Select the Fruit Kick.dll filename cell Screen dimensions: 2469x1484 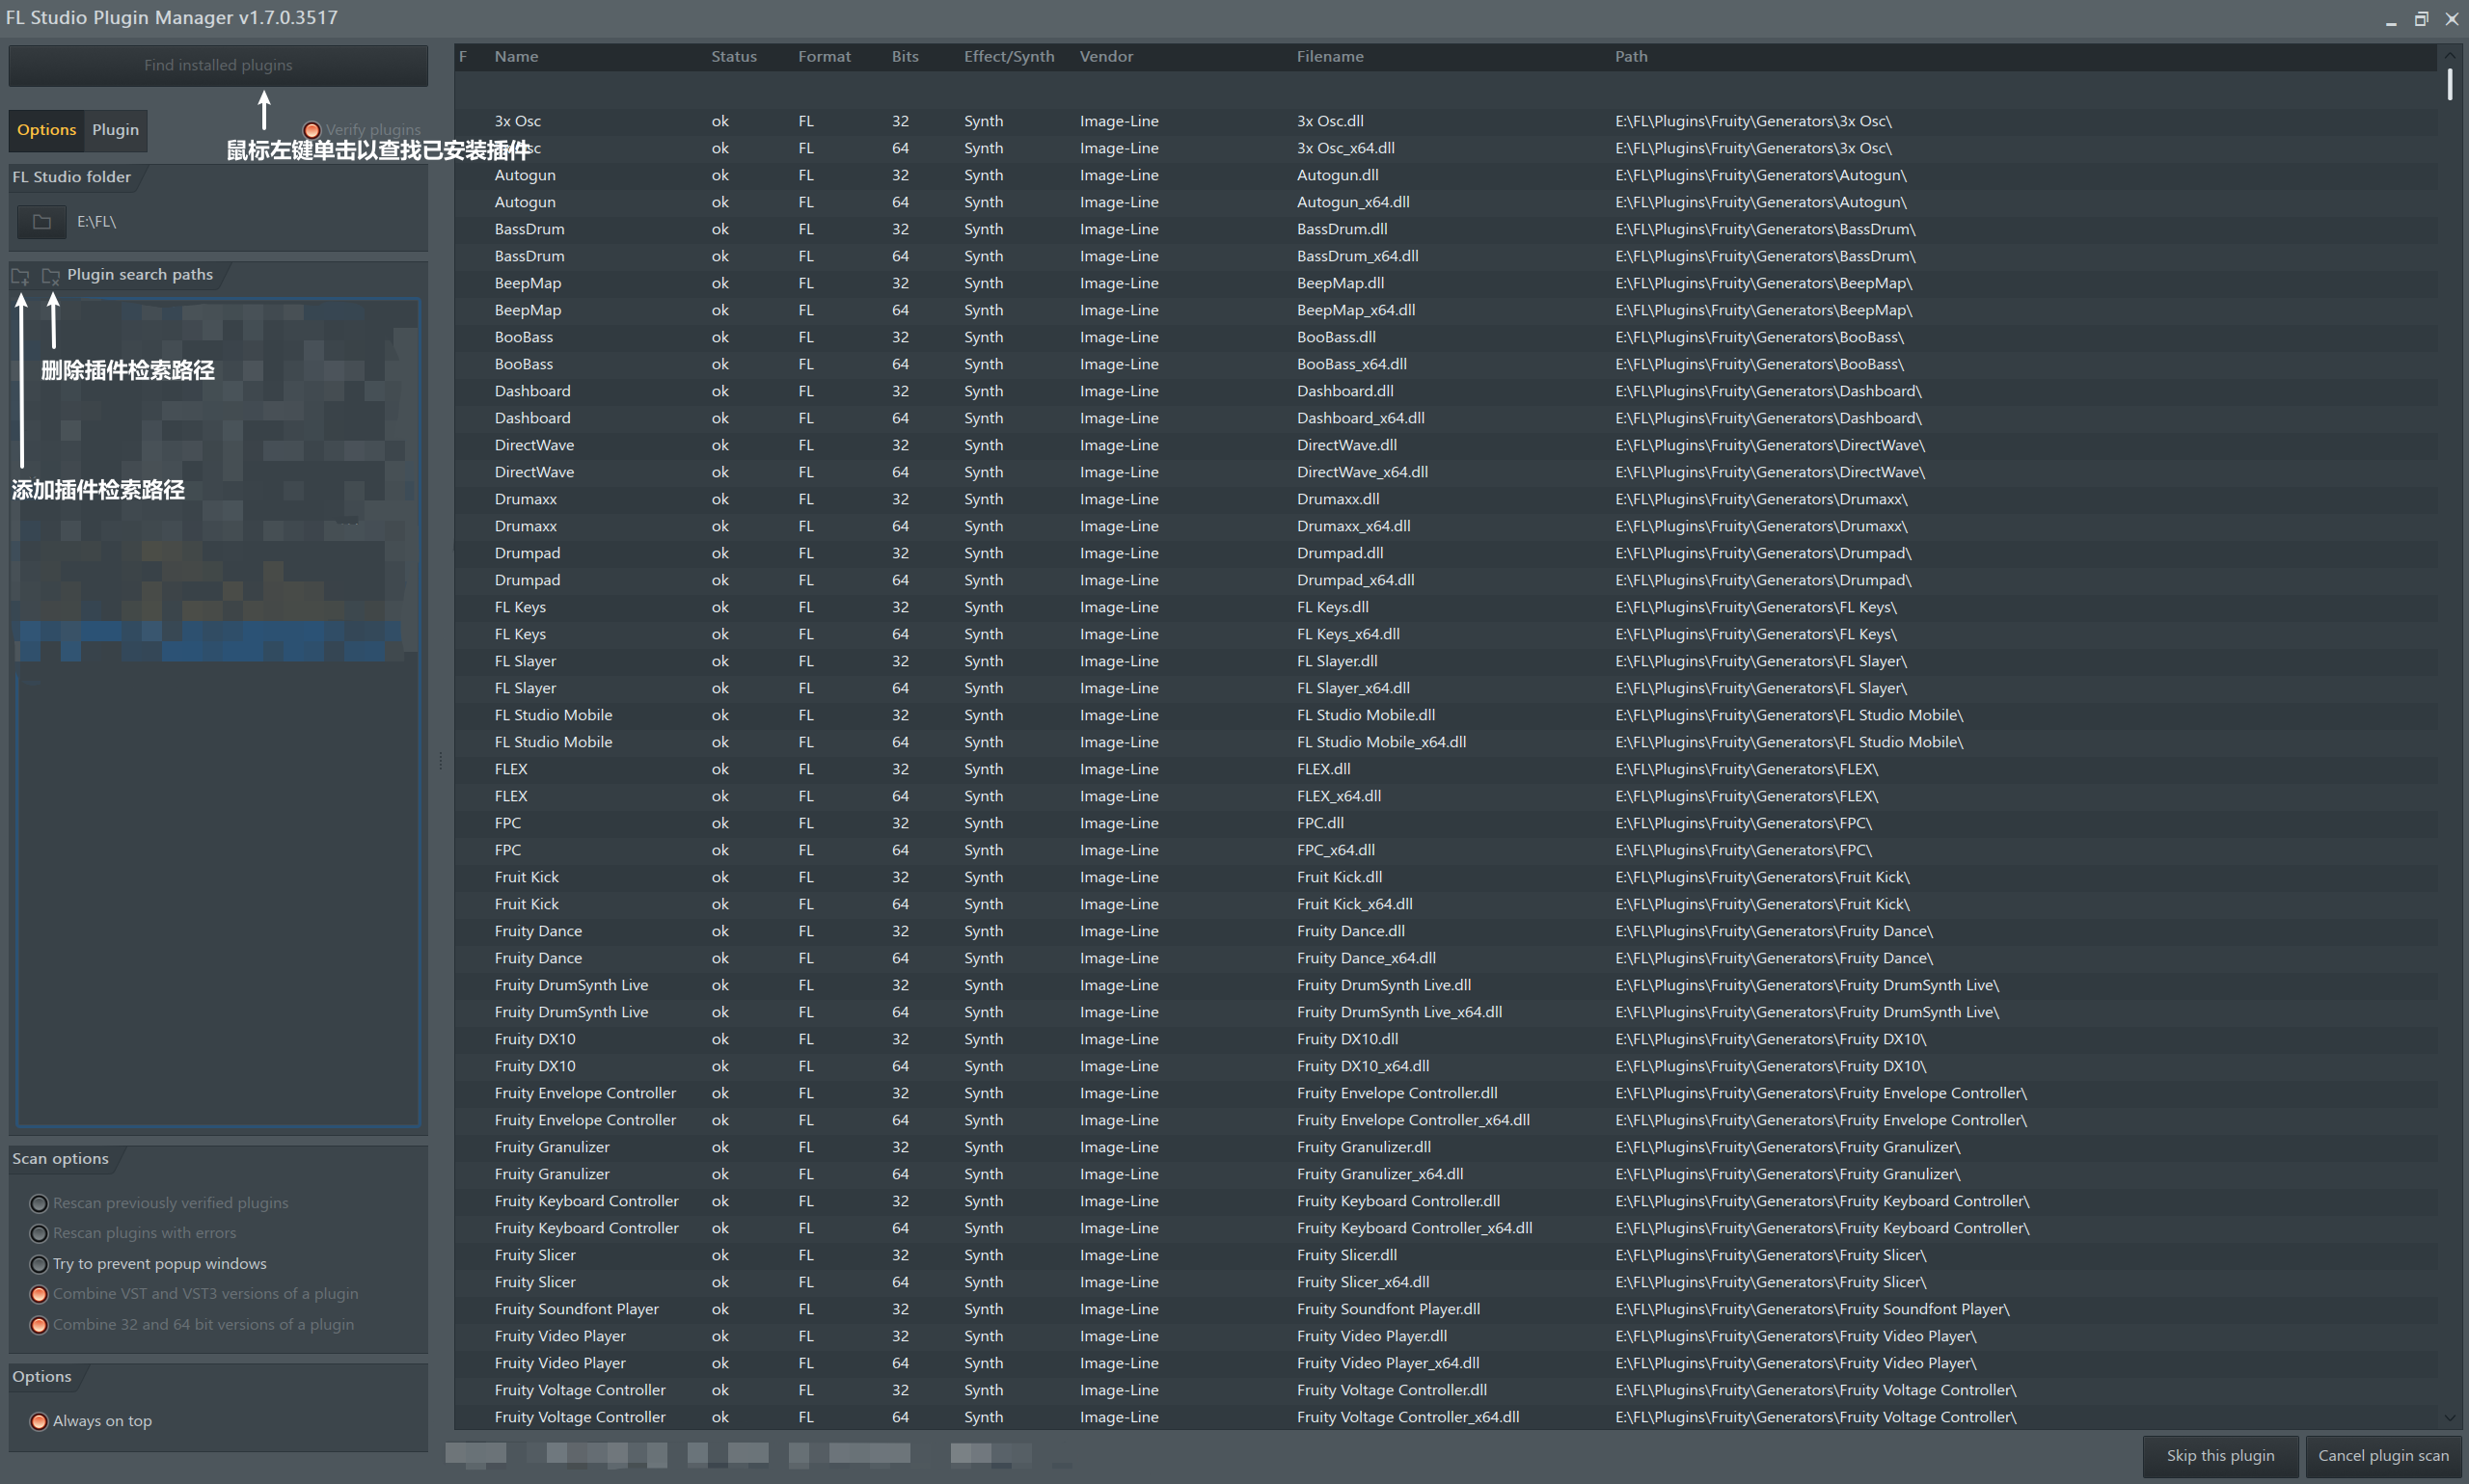pos(1339,877)
